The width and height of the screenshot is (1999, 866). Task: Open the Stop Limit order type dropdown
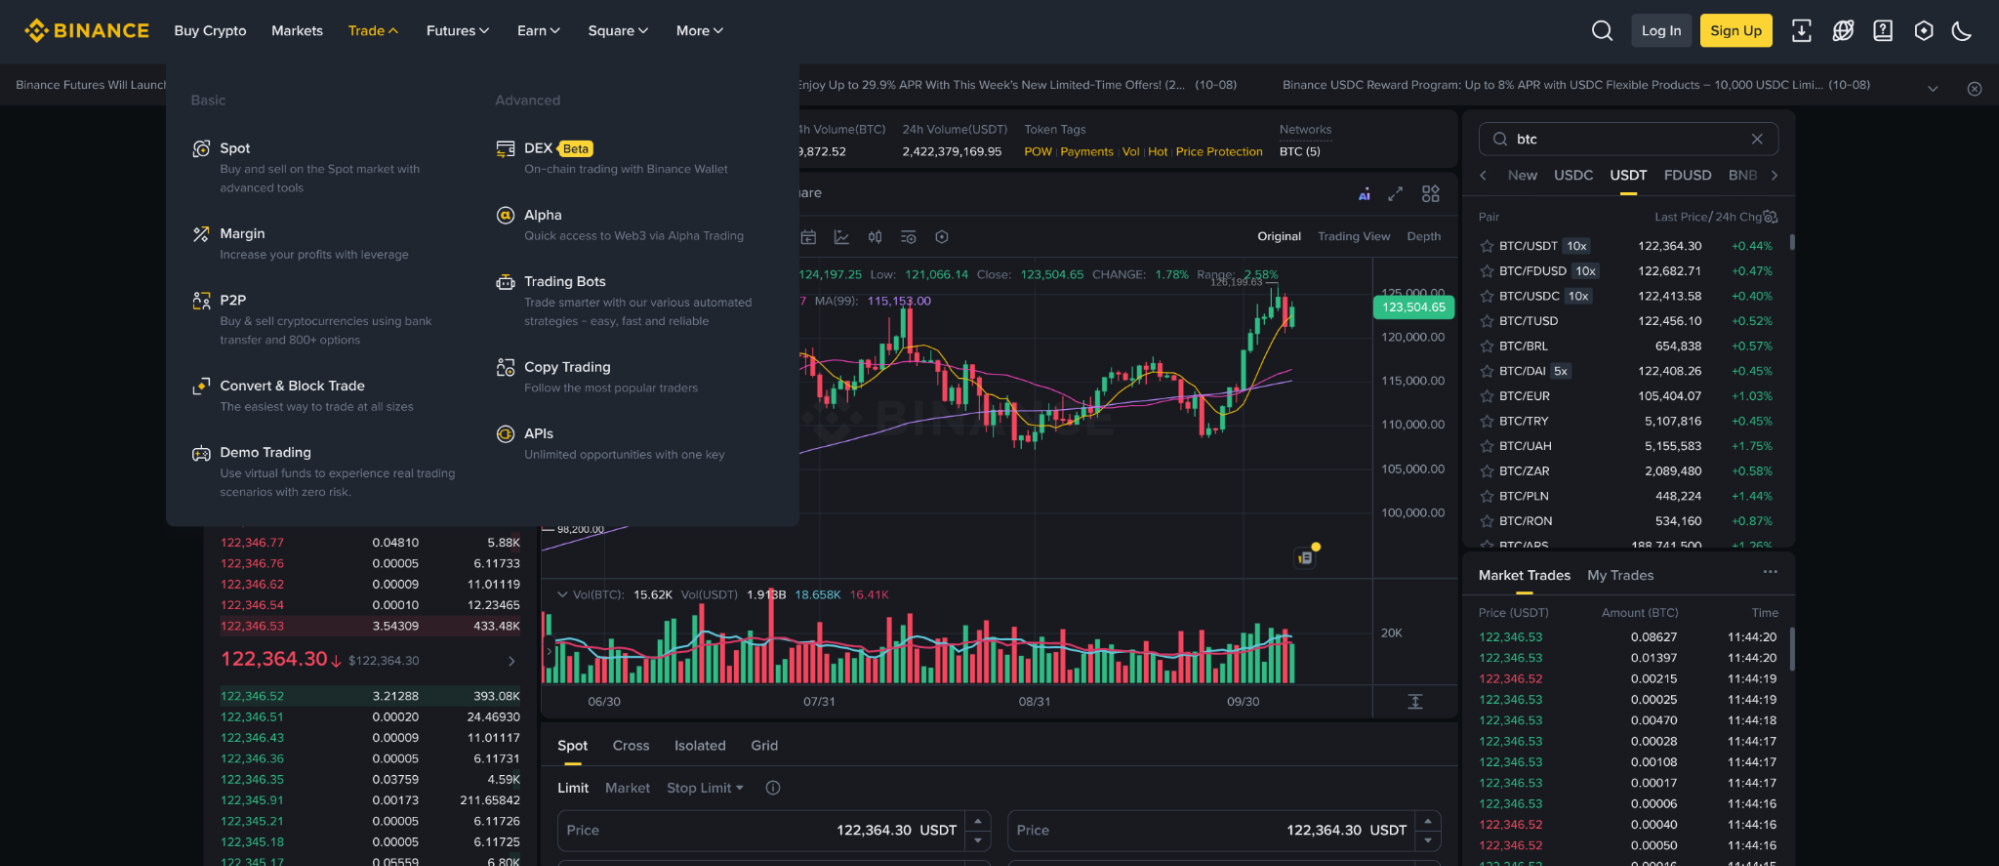pyautogui.click(x=705, y=788)
